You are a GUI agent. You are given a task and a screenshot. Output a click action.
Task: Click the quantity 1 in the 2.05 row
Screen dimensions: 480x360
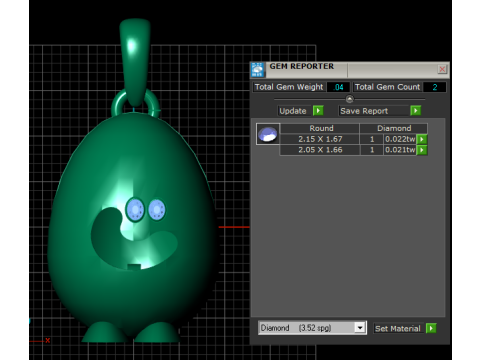pos(372,150)
